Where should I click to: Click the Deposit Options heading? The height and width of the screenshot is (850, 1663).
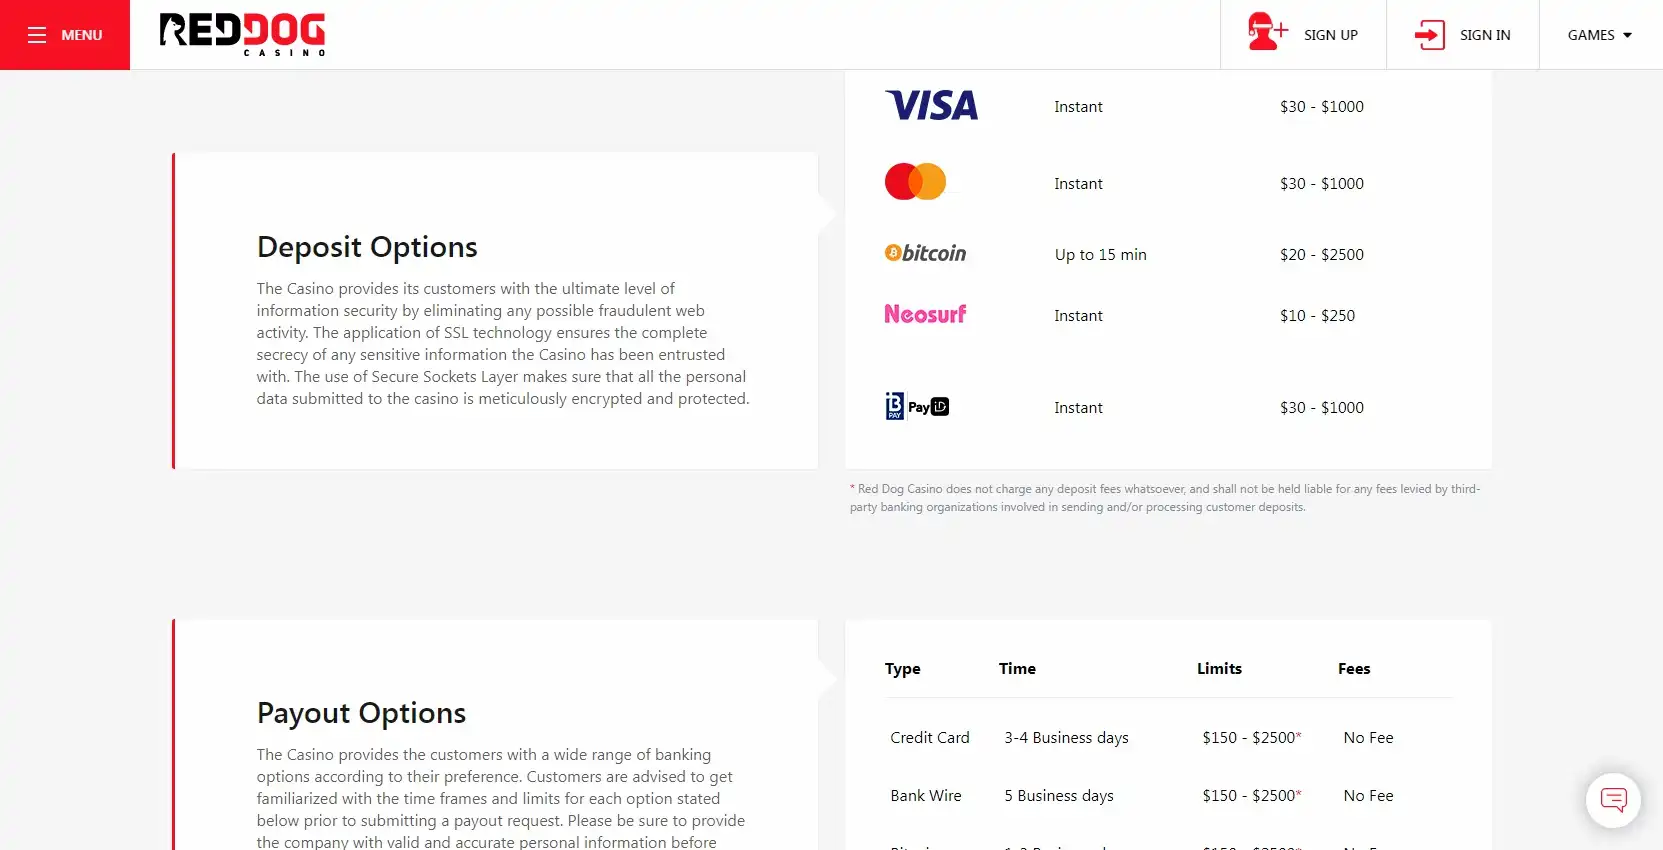[367, 247]
